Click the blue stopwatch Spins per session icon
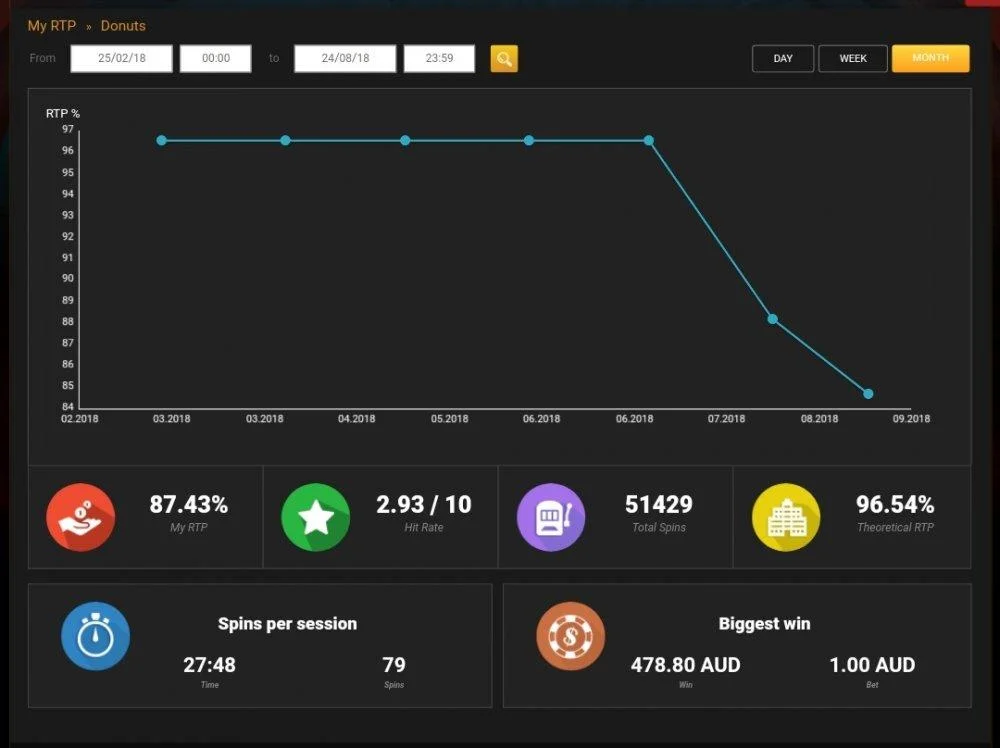 click(x=96, y=636)
